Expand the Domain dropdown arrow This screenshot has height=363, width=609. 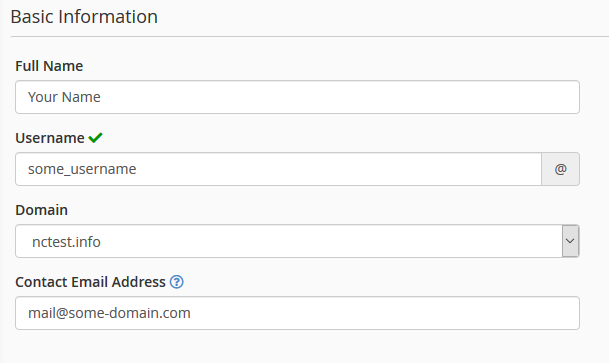570,241
